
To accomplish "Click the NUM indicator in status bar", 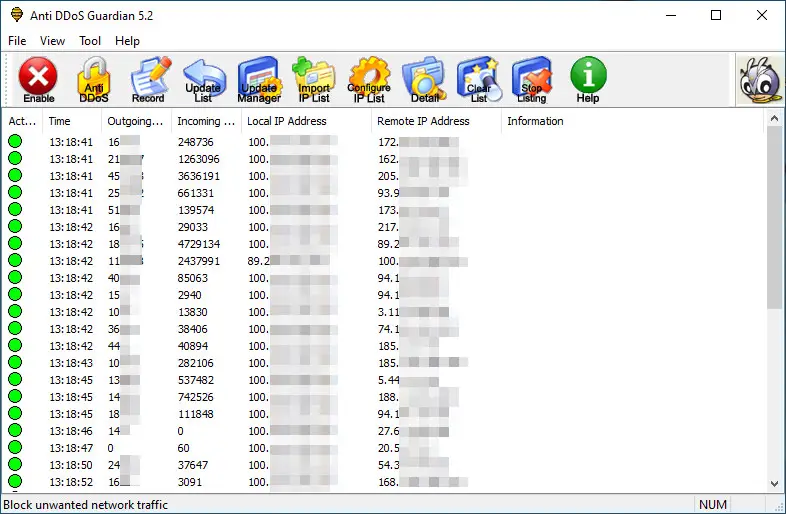I will point(713,504).
